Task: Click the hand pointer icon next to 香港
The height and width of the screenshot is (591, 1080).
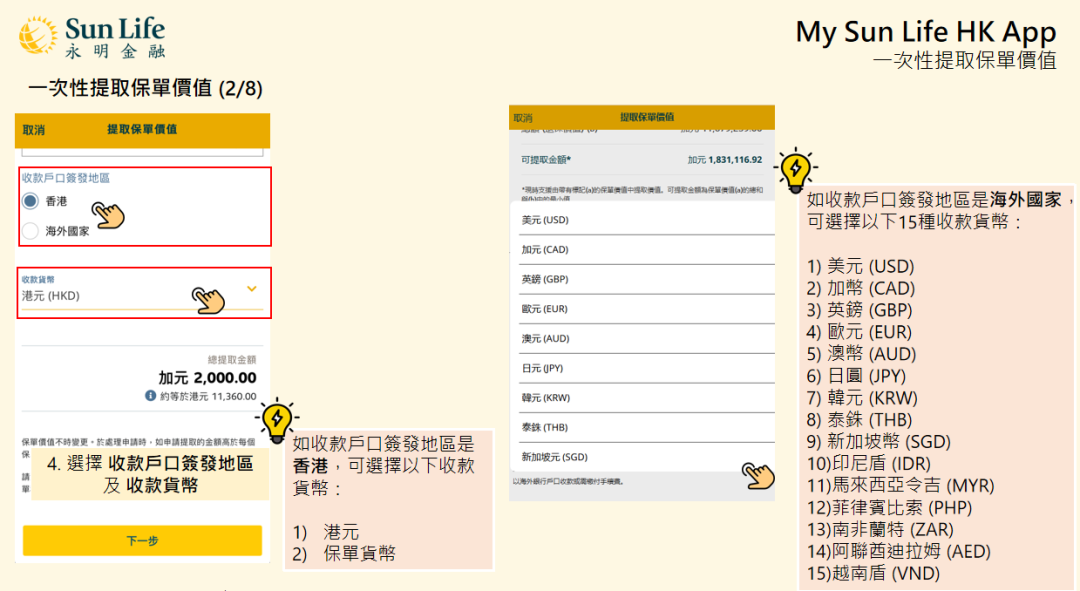Action: 108,213
